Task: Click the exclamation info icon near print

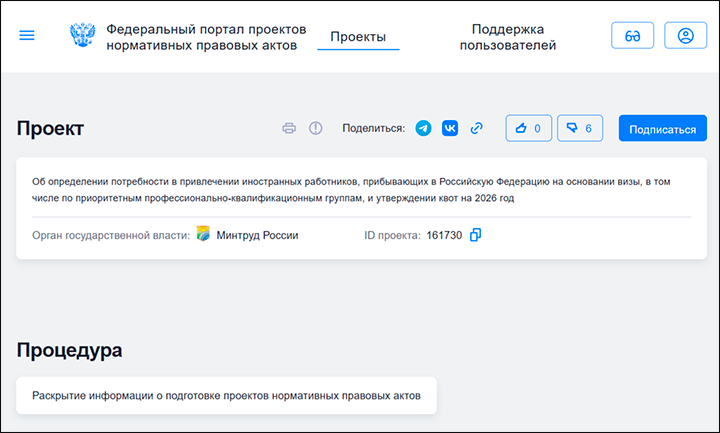Action: point(316,128)
